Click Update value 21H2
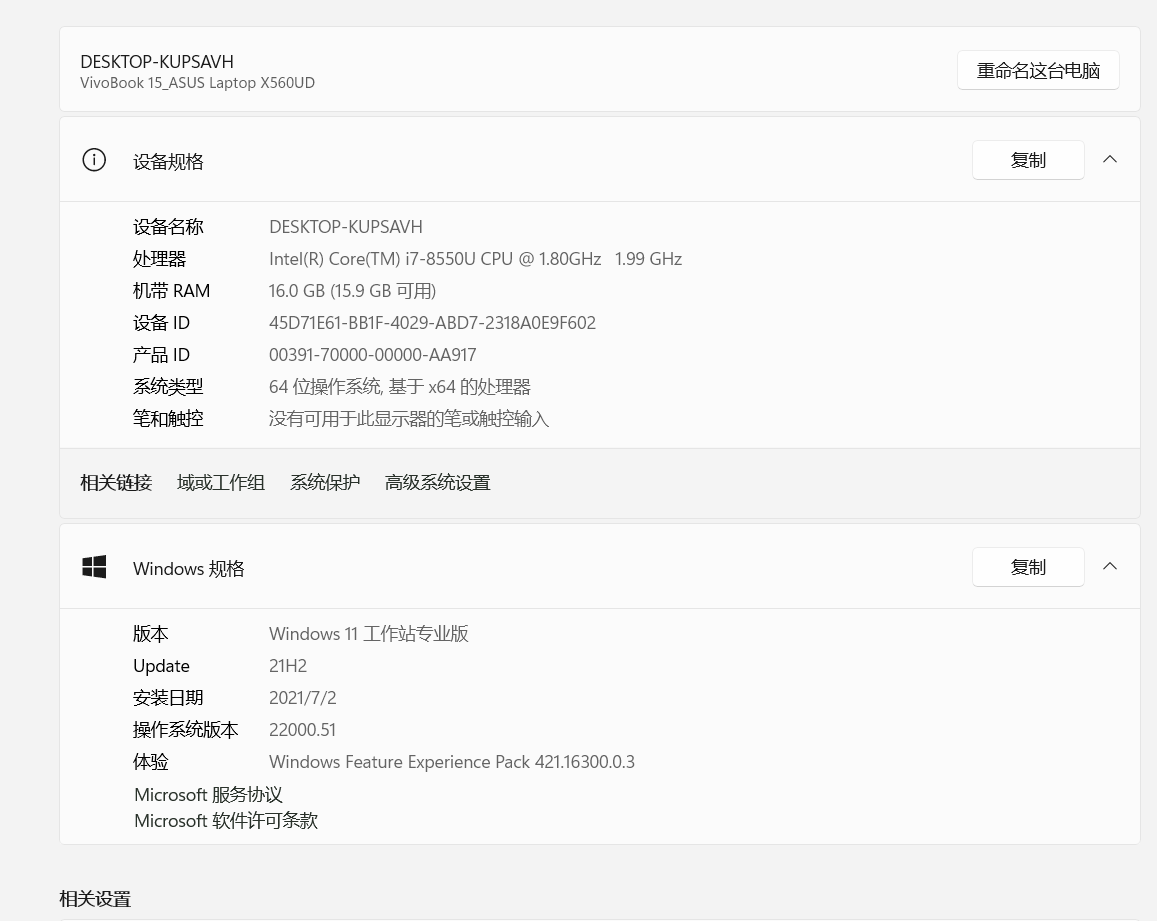Image resolution: width=1157 pixels, height=921 pixels. pyautogui.click(x=288, y=666)
